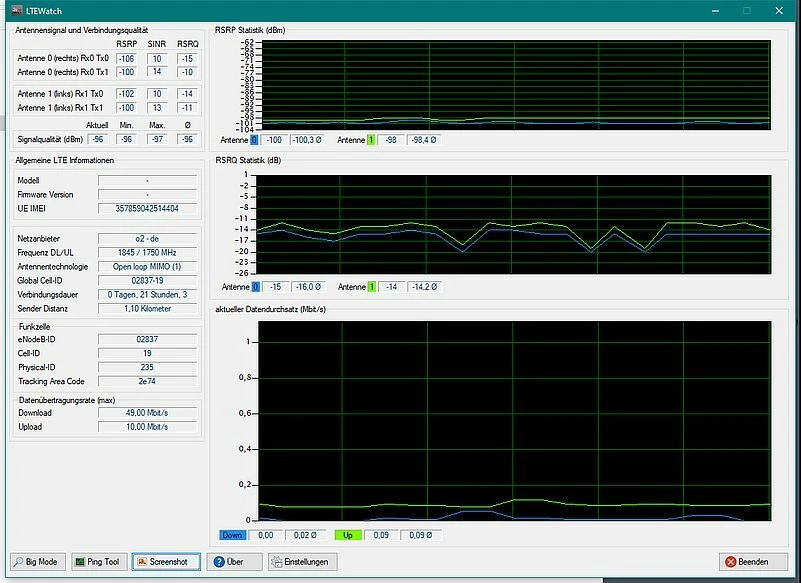Click green Antenne 1 swatch under RSRP graph
The width and height of the screenshot is (801, 583).
tap(371, 140)
